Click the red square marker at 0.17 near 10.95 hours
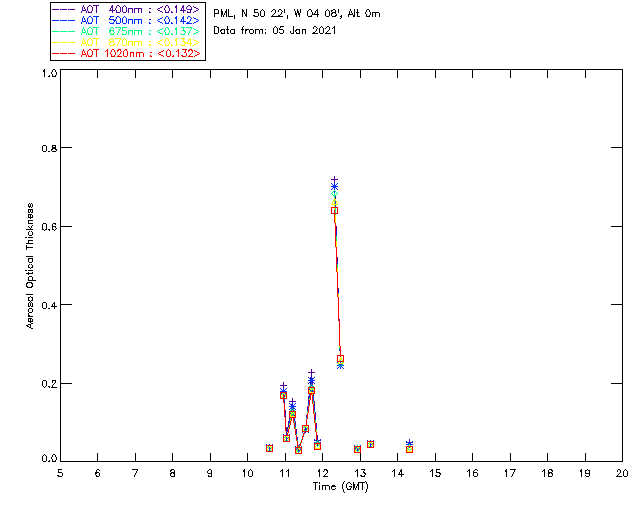This screenshot has height=512, width=640. point(283,395)
